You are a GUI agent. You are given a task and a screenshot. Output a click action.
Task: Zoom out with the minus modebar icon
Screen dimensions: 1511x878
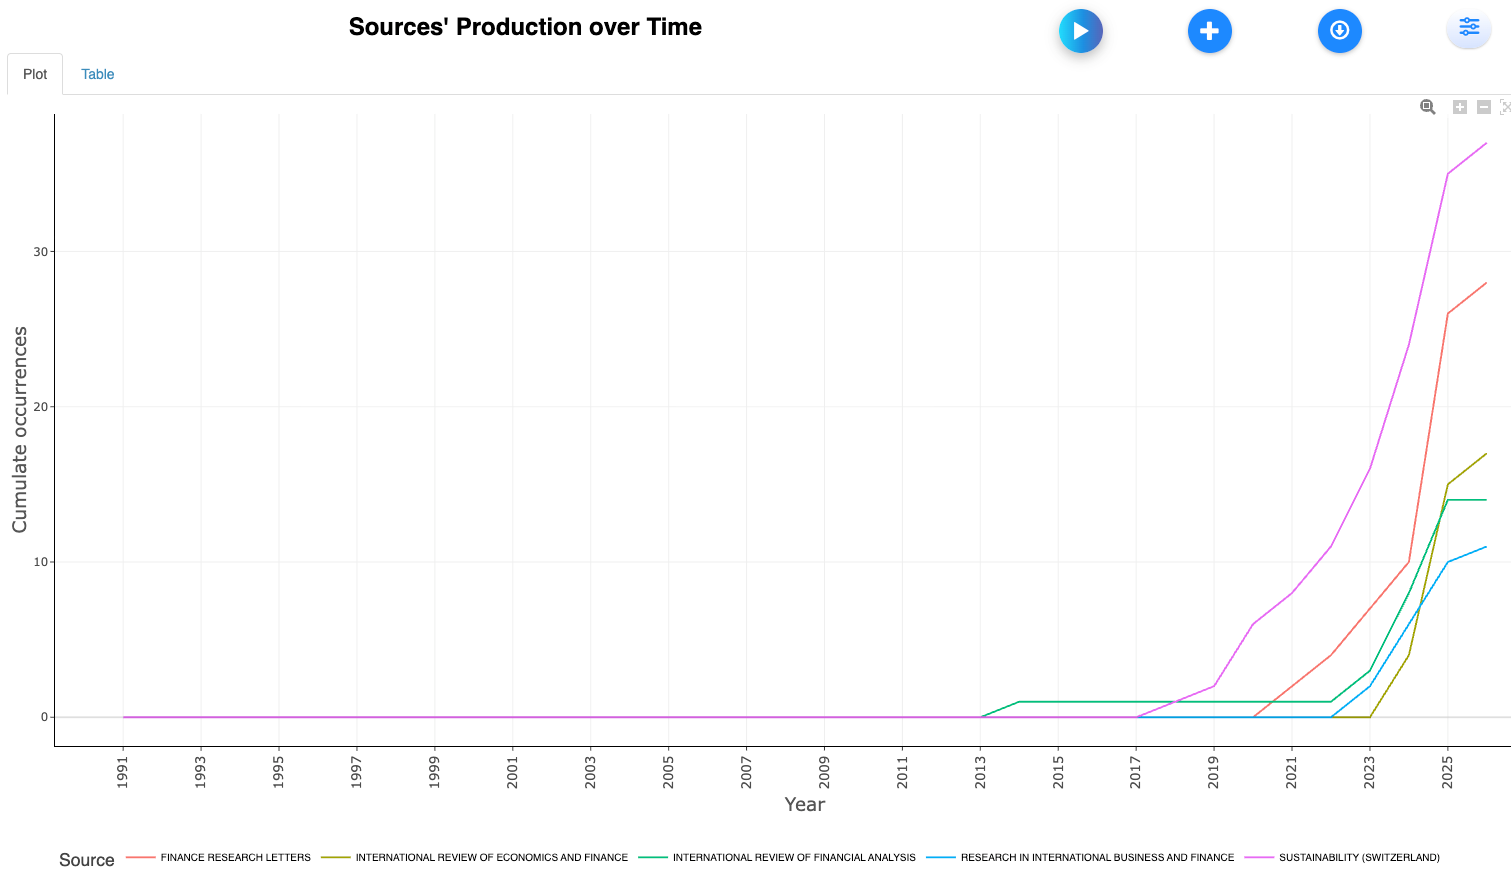1484,107
